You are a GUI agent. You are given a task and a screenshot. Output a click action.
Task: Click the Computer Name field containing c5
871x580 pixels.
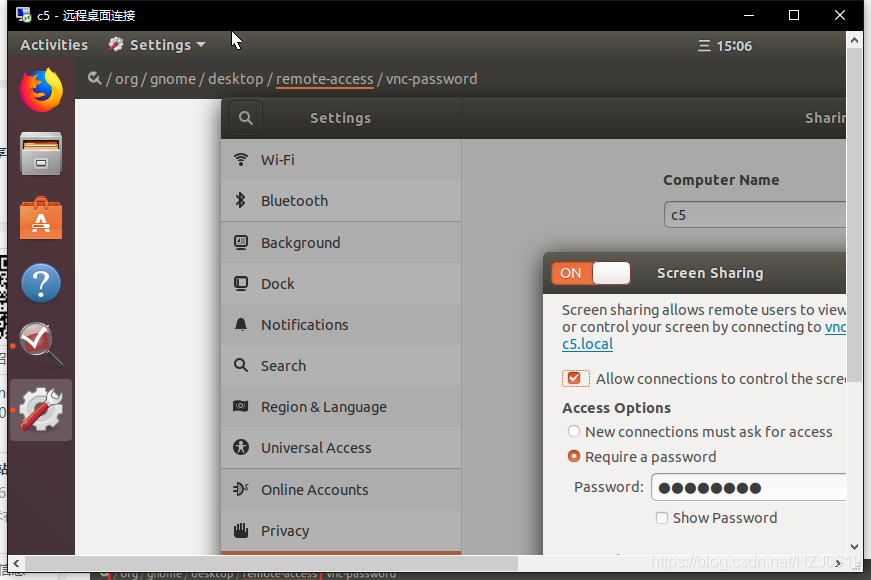tap(755, 214)
